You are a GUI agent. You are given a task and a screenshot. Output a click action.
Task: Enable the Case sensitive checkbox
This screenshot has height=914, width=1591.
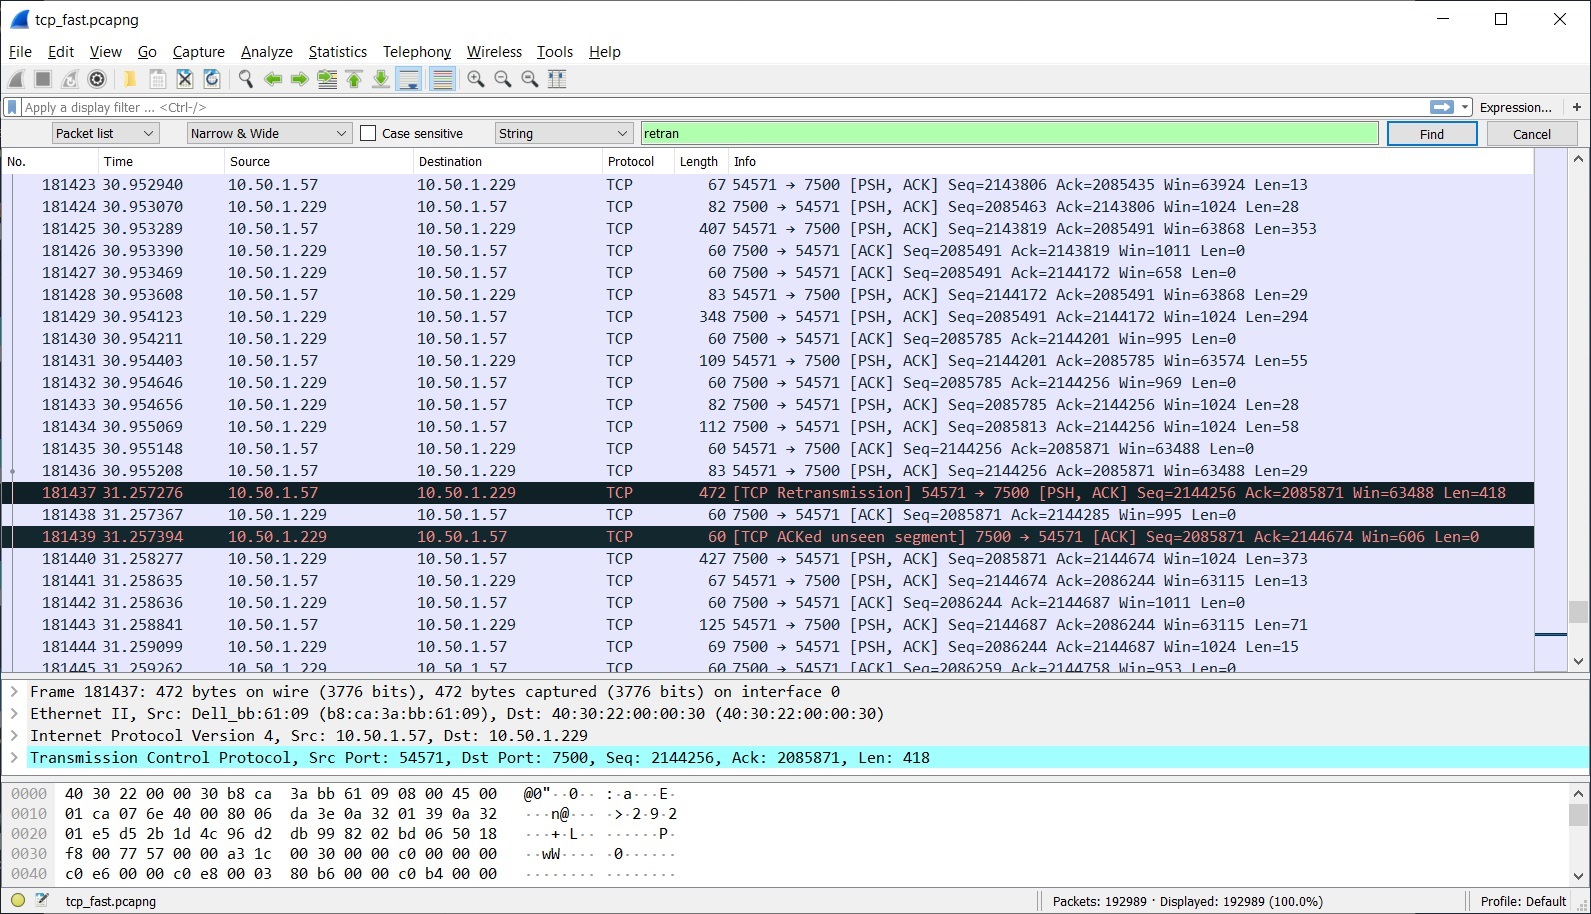[368, 133]
